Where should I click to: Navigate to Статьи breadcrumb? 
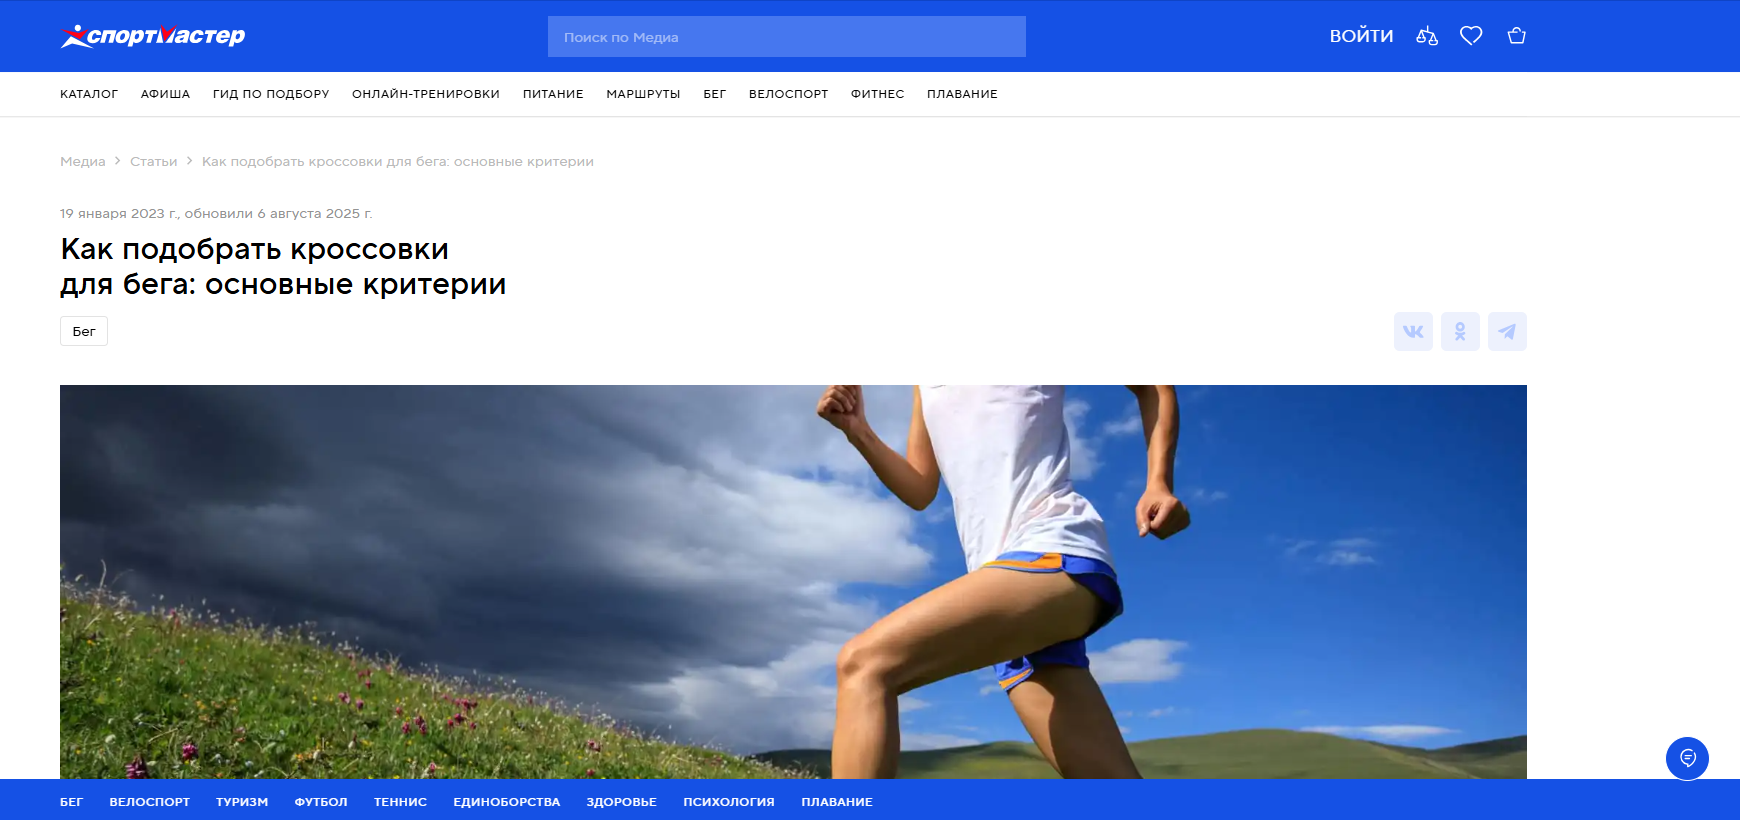point(153,162)
